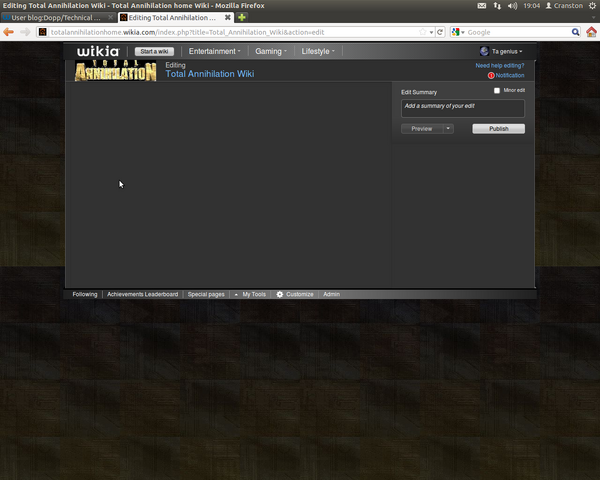Bookmark page with the star icon
Viewport: 600px width, 480px height.
point(422,32)
